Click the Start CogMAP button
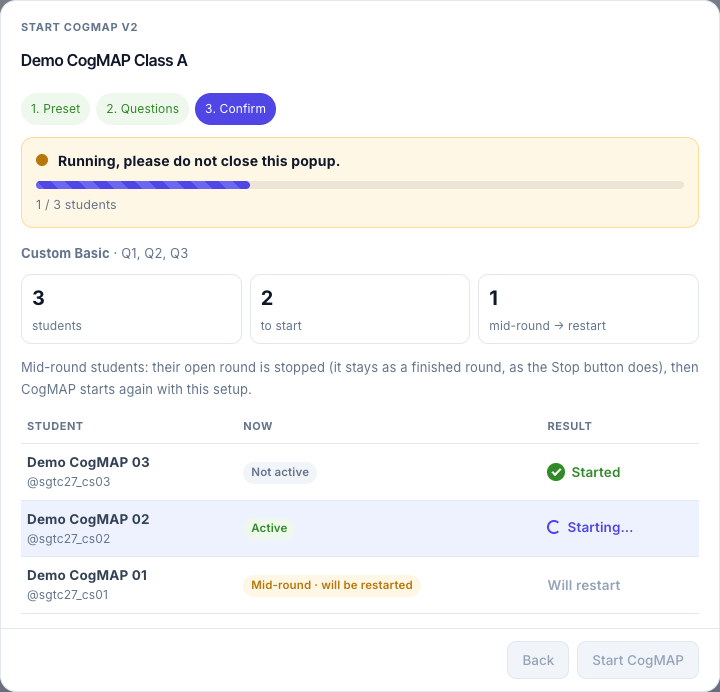 pyautogui.click(x=638, y=660)
